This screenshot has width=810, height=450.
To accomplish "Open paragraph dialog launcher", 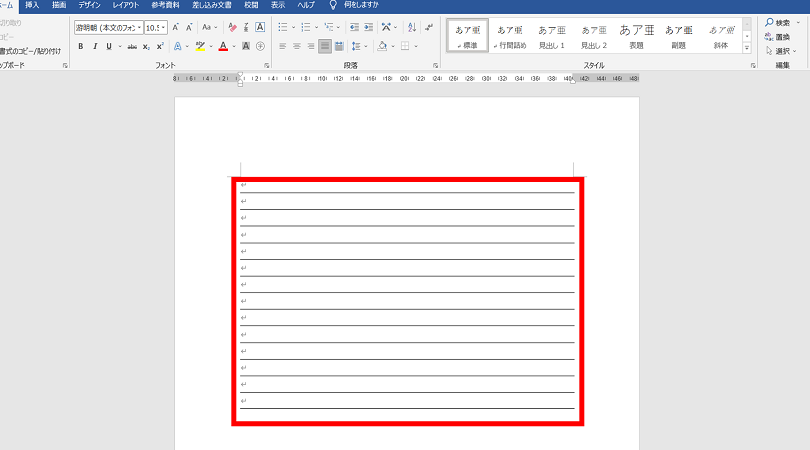I will 435,66.
